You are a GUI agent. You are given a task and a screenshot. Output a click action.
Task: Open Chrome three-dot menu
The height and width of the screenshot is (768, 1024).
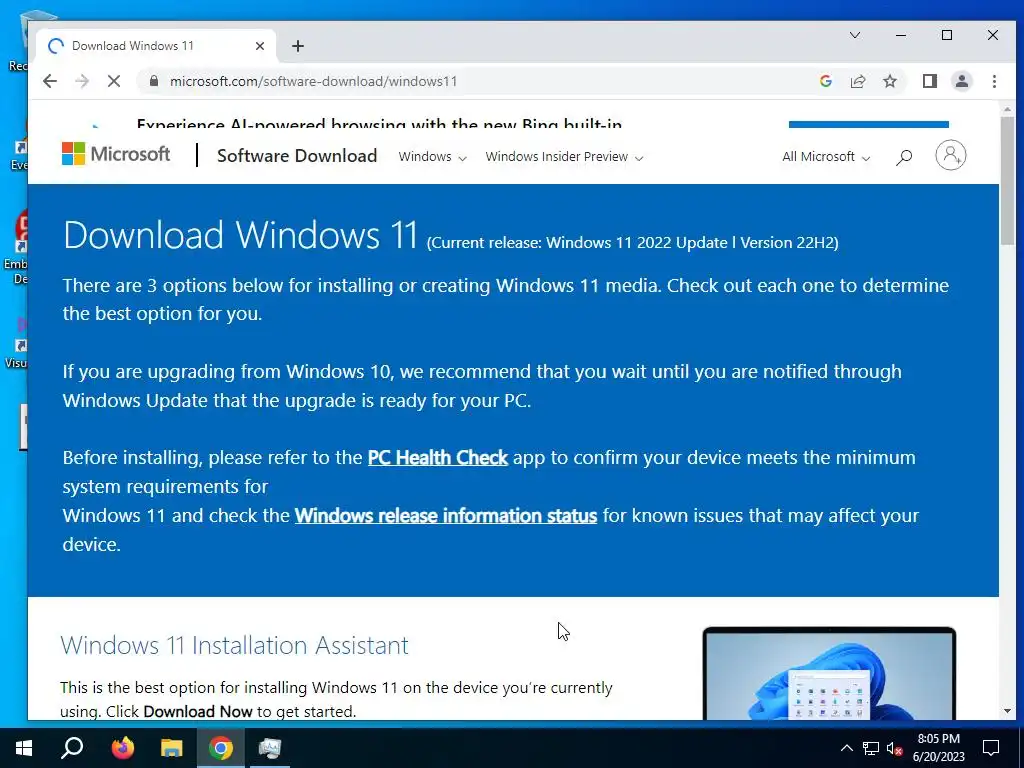click(x=994, y=81)
